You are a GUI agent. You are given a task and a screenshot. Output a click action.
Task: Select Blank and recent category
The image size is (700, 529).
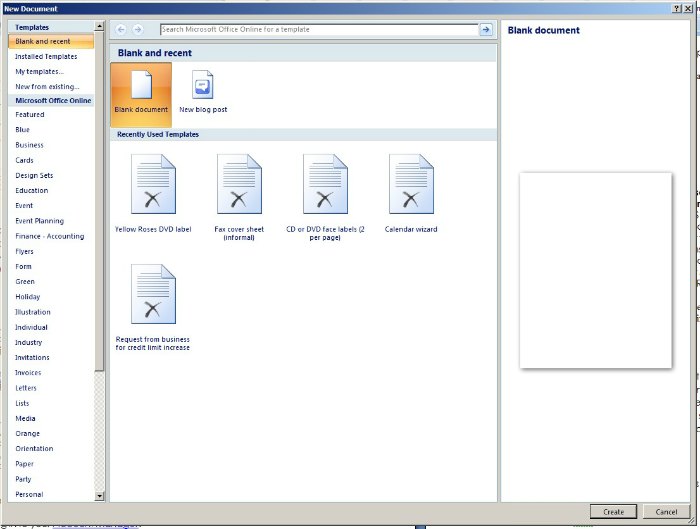point(51,41)
